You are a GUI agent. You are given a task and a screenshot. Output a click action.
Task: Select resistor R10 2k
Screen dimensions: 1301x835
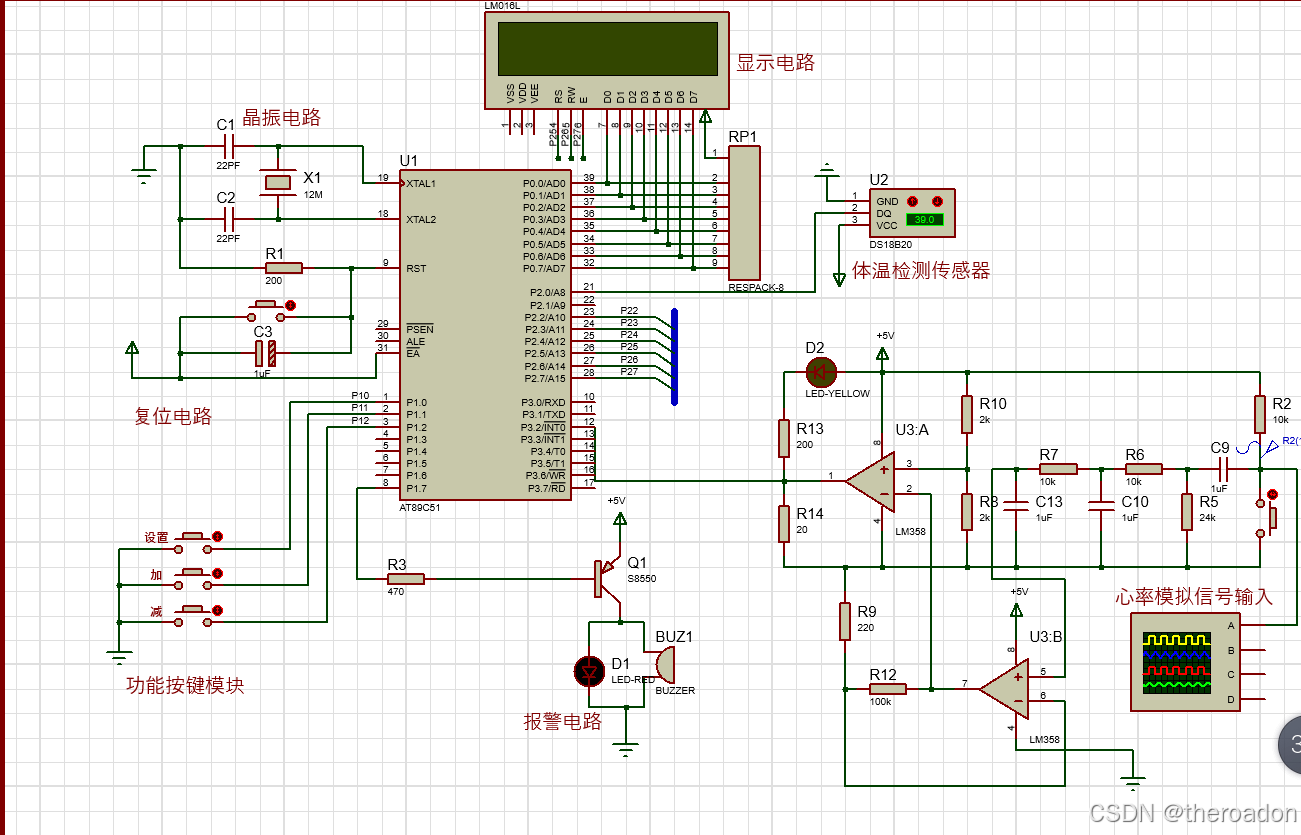[x=967, y=413]
